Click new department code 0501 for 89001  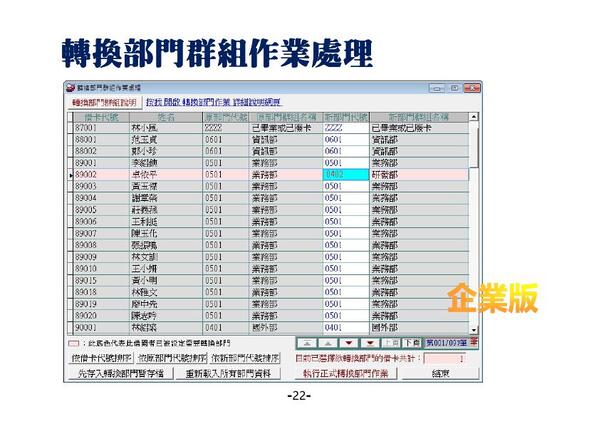coord(346,163)
